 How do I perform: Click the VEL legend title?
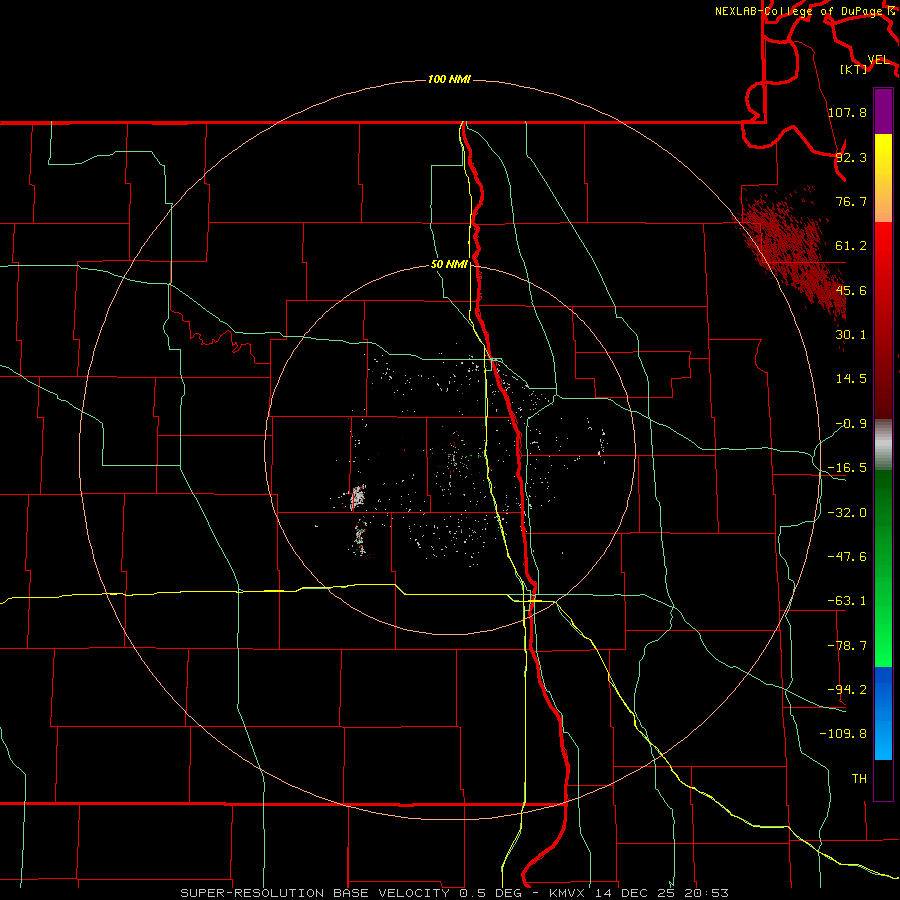point(878,60)
